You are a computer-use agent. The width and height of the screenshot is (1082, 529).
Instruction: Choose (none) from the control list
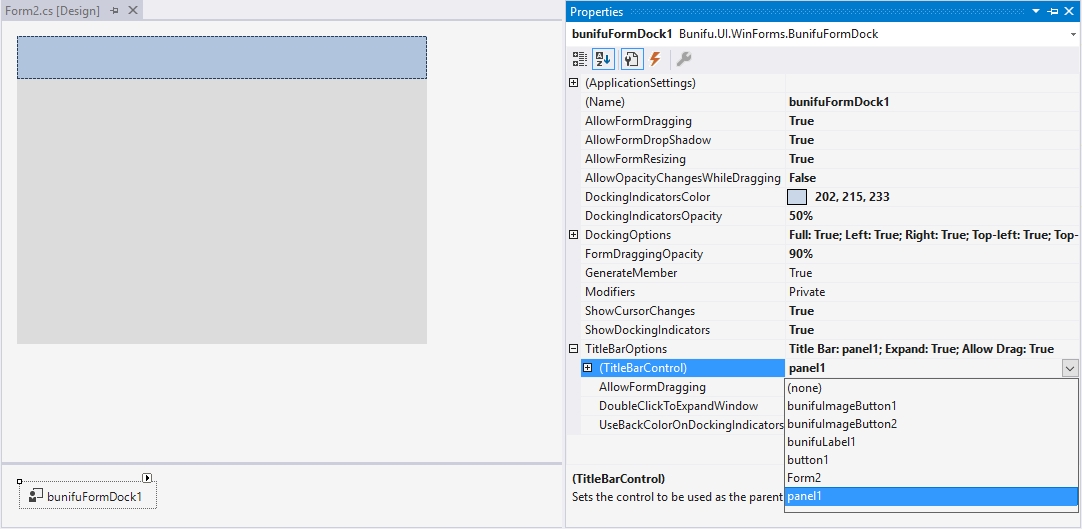[806, 387]
